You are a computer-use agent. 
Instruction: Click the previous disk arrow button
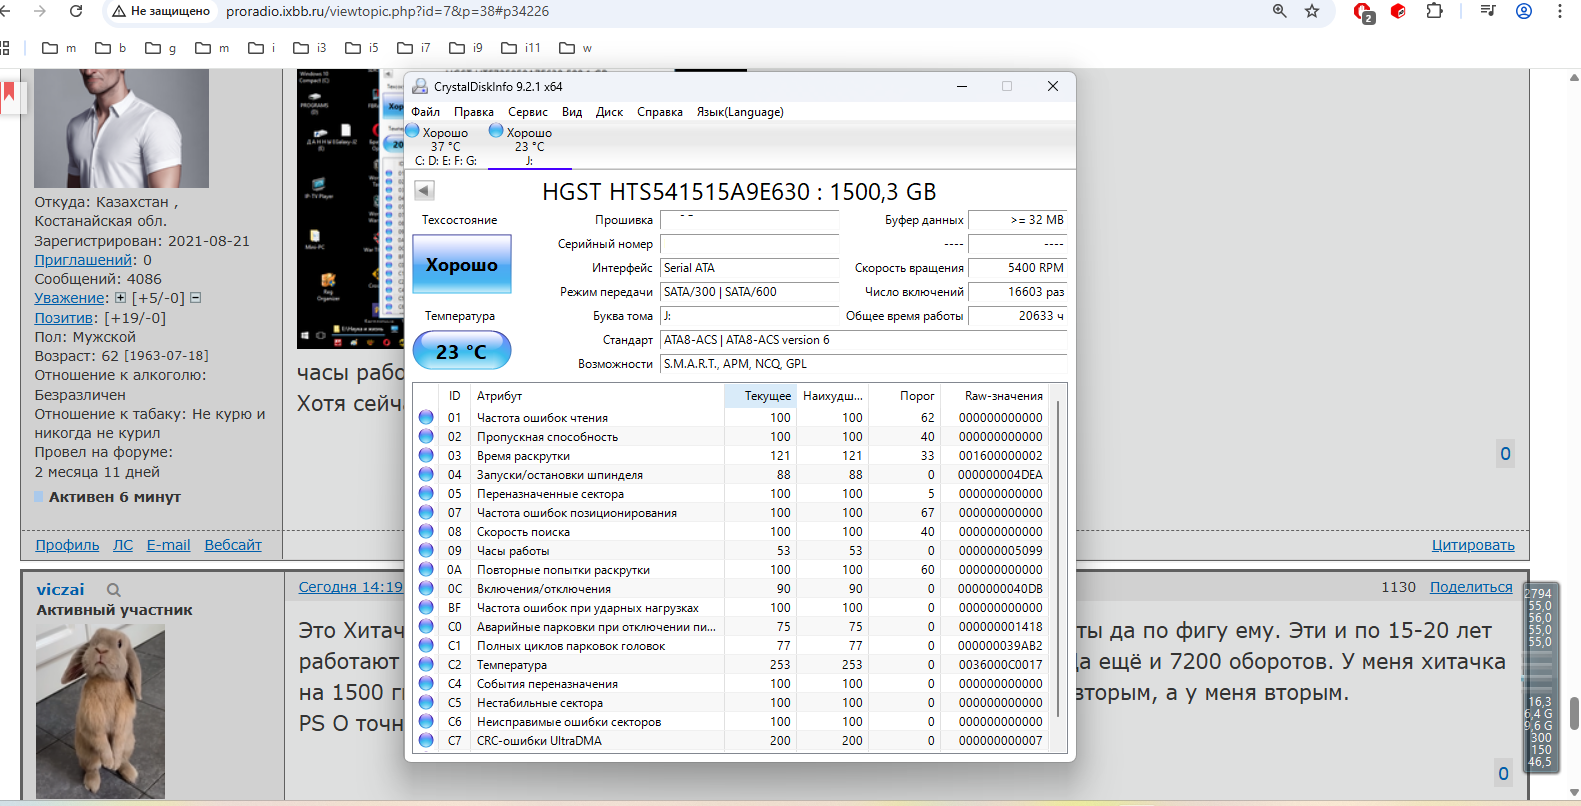[424, 191]
